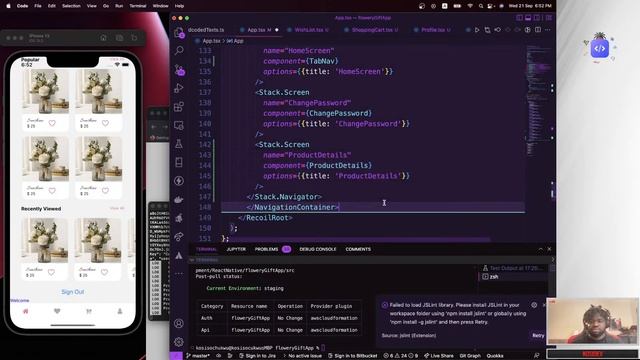
Task: Open the Apple menu
Action: click(x=9, y=6)
